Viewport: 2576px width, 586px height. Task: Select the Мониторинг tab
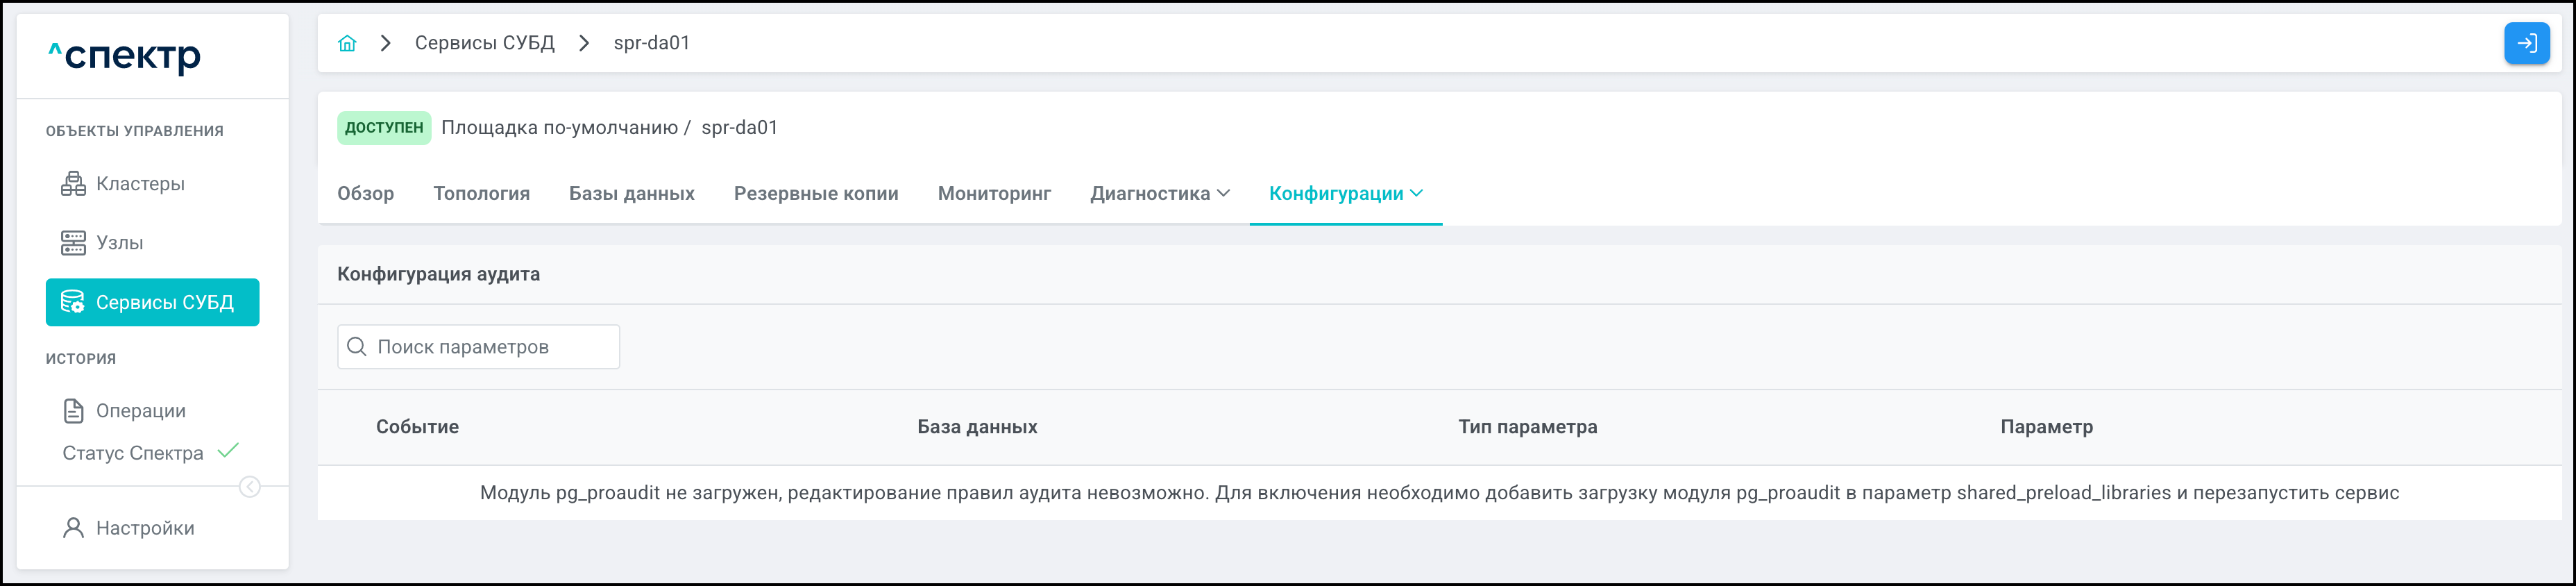click(x=994, y=194)
